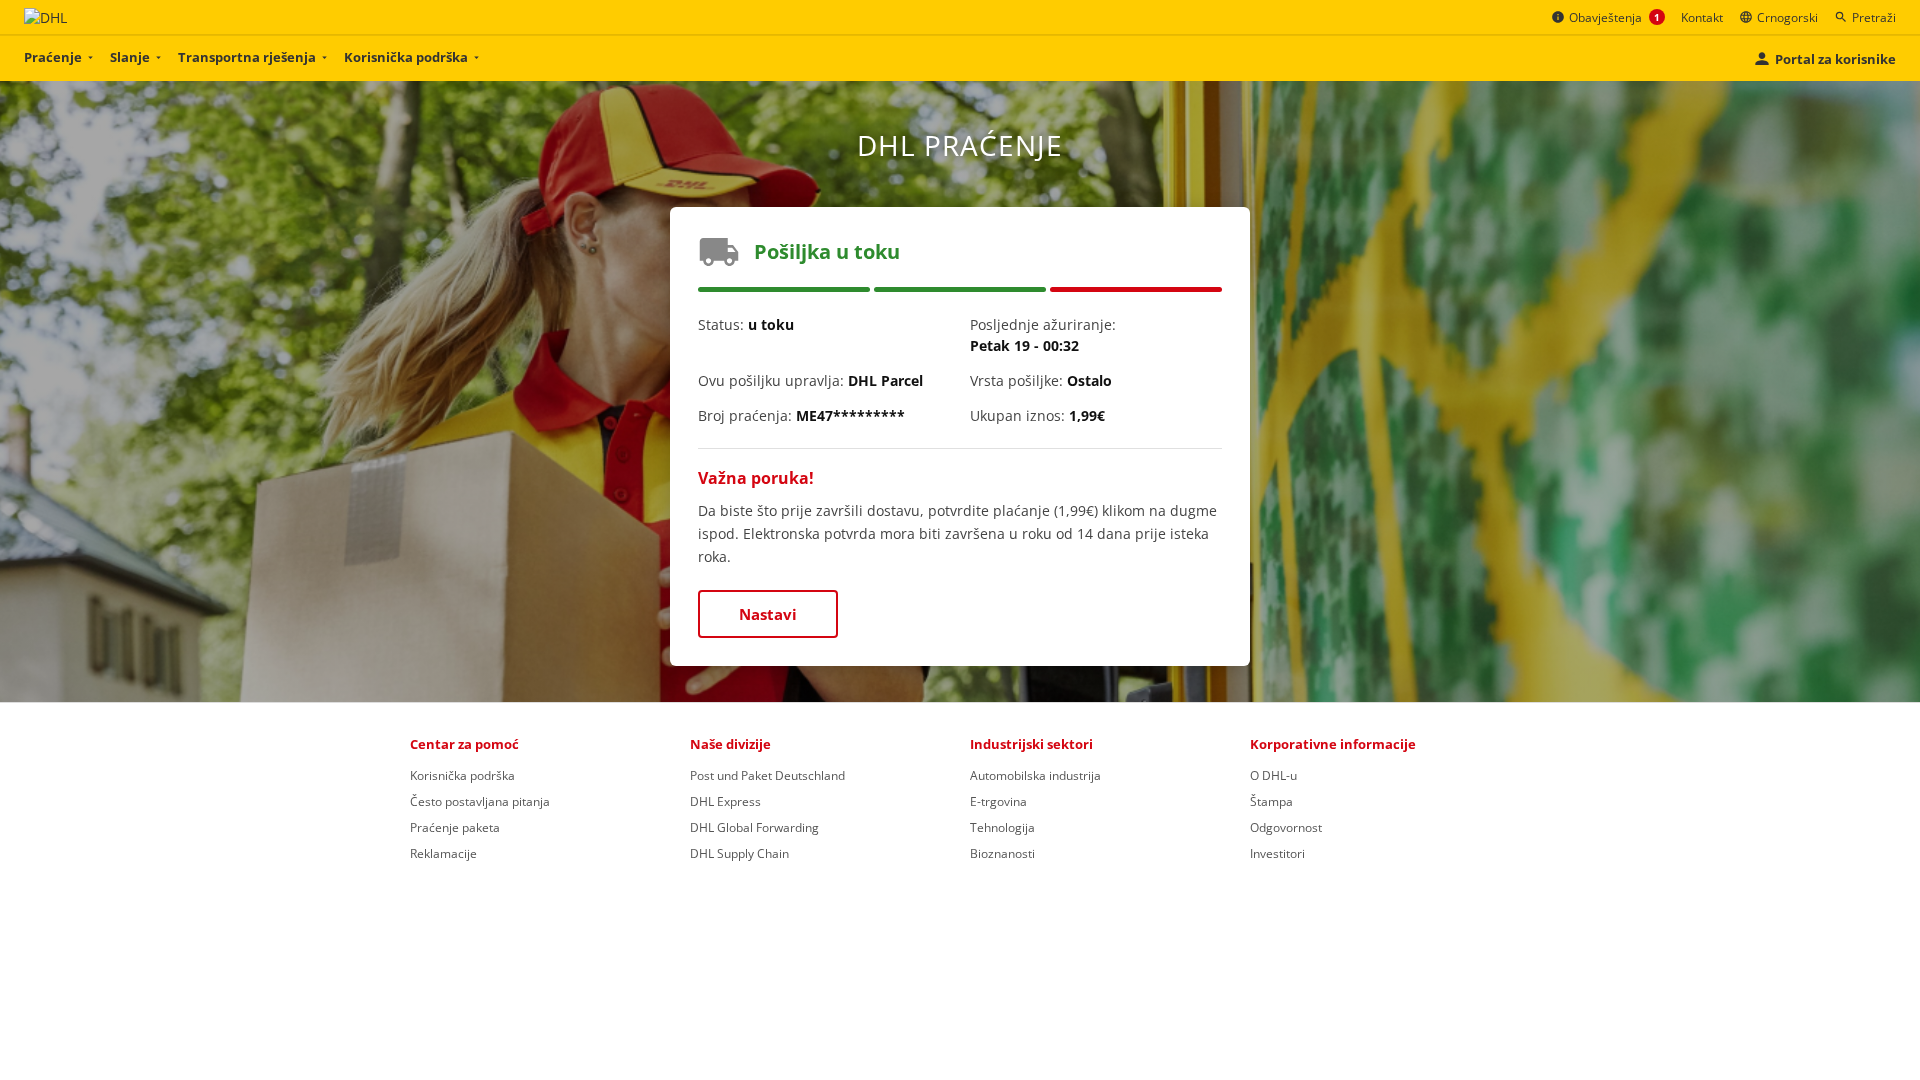Open DHL Express link

[x=725, y=802]
